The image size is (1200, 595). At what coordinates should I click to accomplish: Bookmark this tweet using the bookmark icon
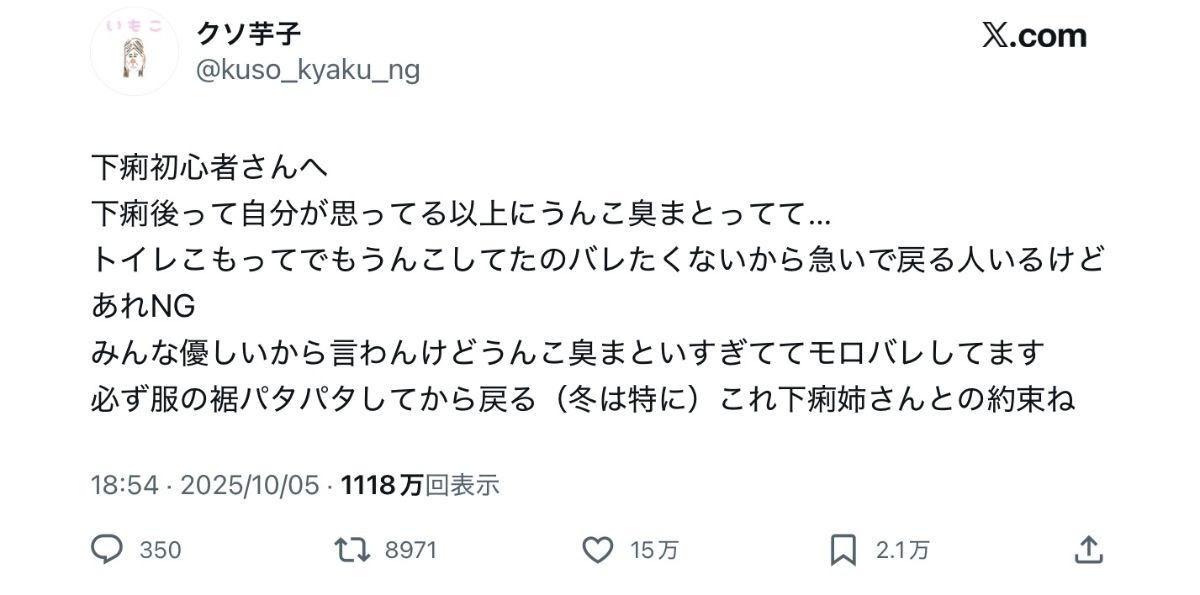(x=842, y=549)
